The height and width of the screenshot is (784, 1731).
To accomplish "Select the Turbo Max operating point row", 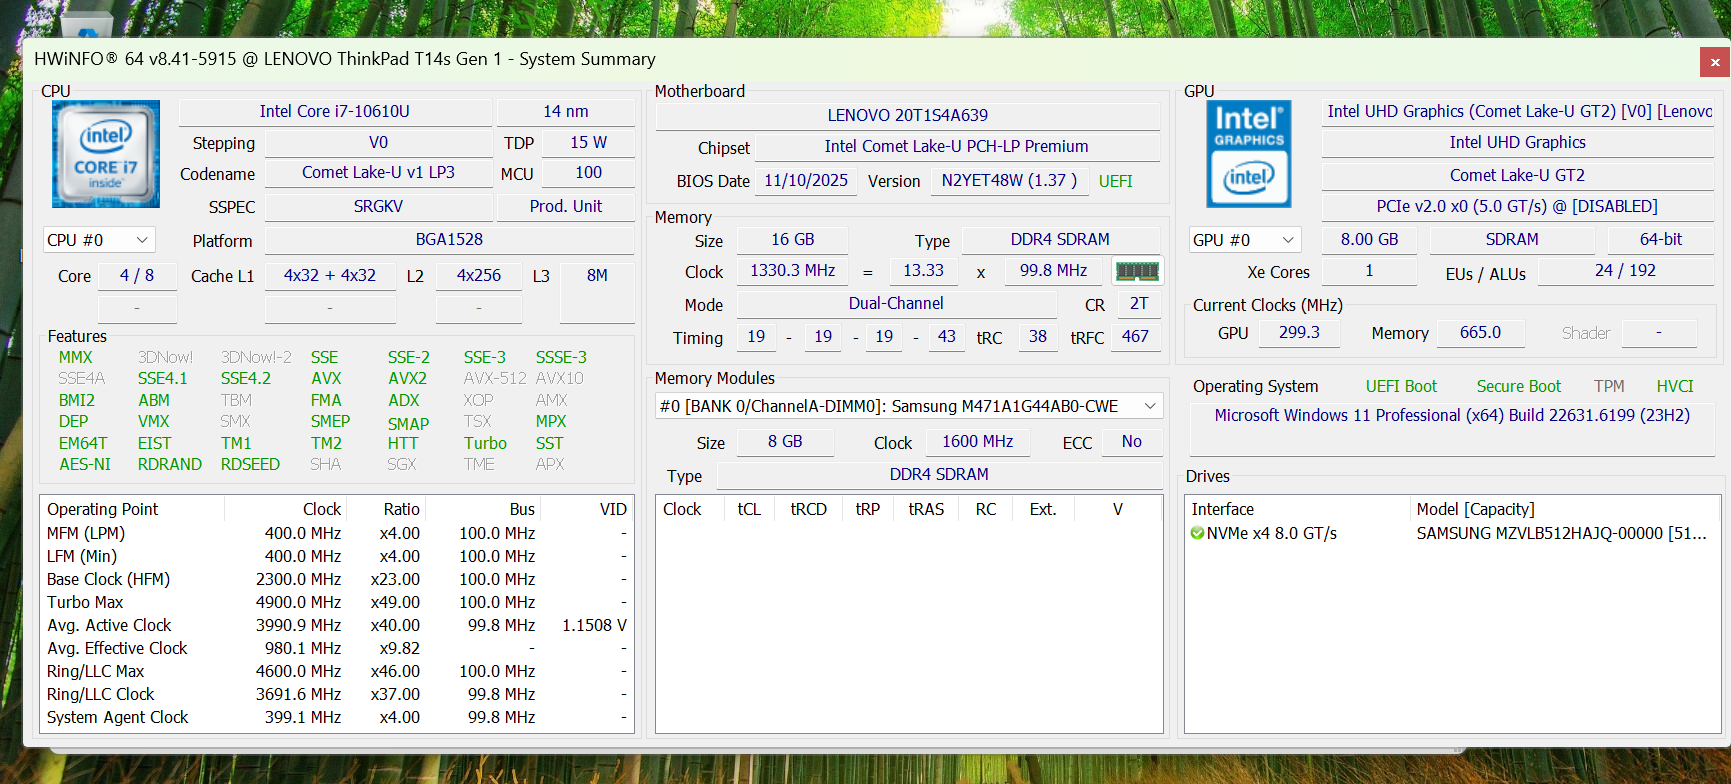I will tap(337, 603).
